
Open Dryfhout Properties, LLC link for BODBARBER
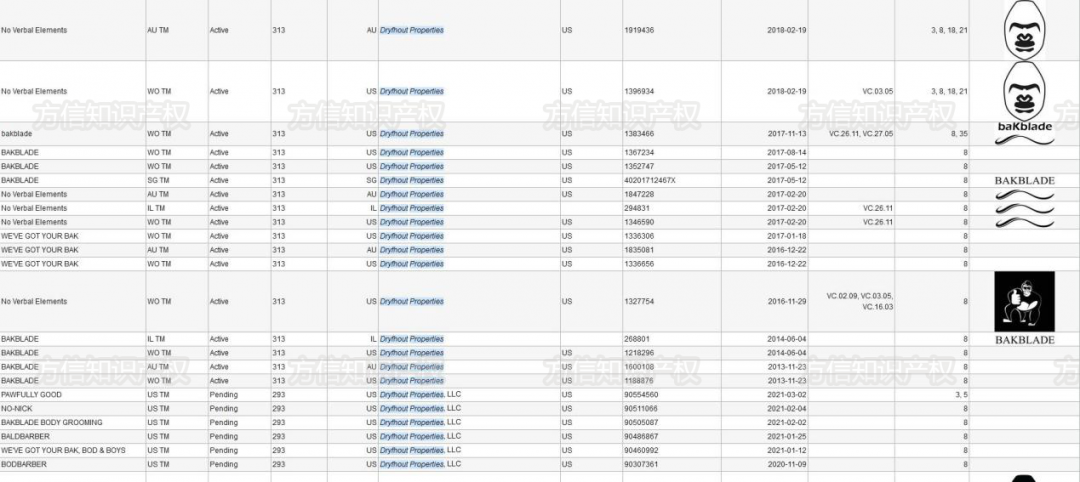point(420,464)
